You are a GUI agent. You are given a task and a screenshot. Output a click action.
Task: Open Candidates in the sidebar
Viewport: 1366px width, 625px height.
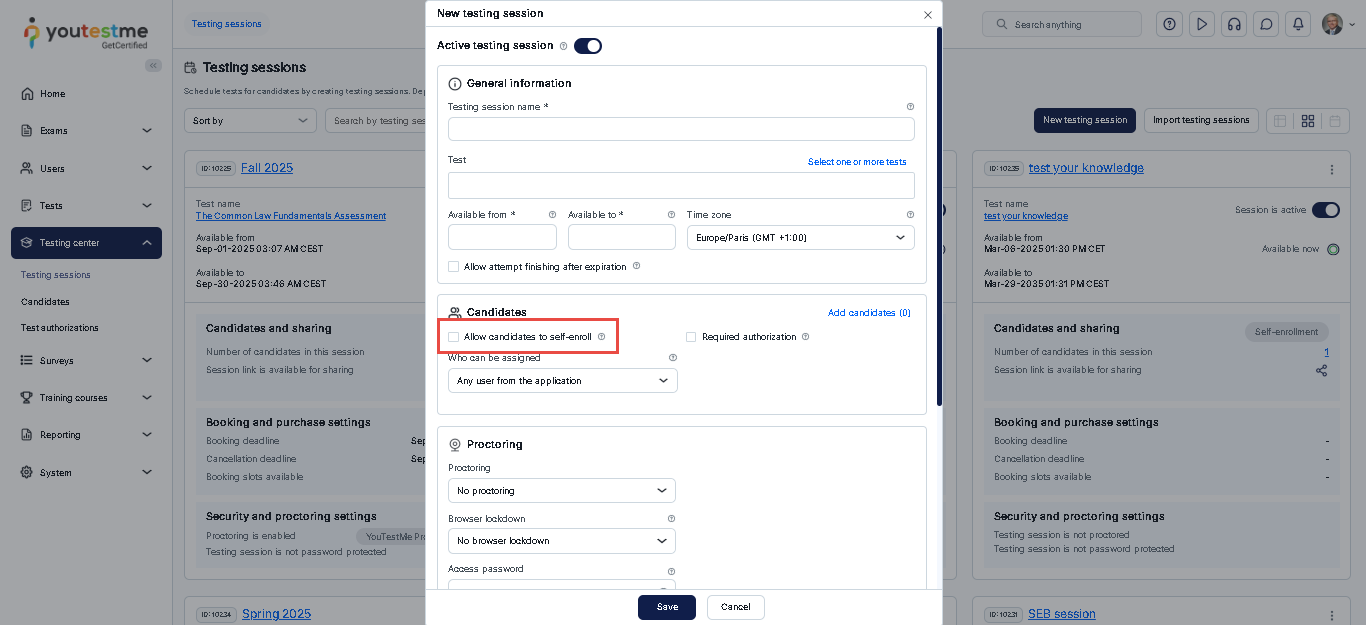tap(45, 301)
